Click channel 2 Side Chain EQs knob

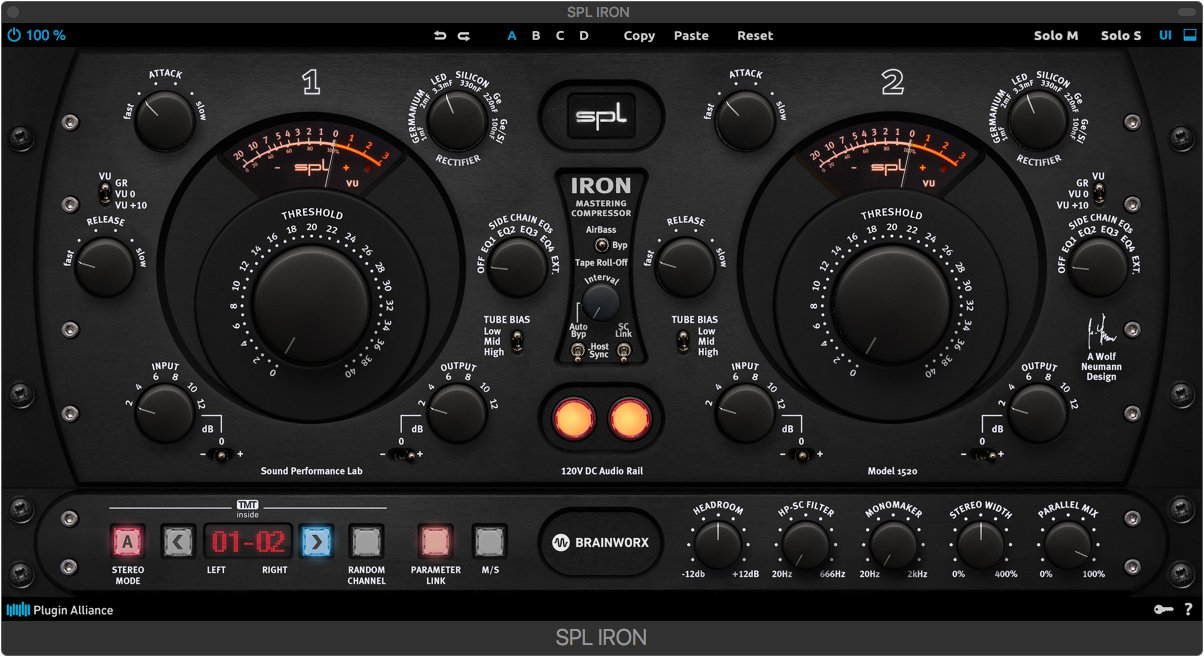(x=1098, y=266)
